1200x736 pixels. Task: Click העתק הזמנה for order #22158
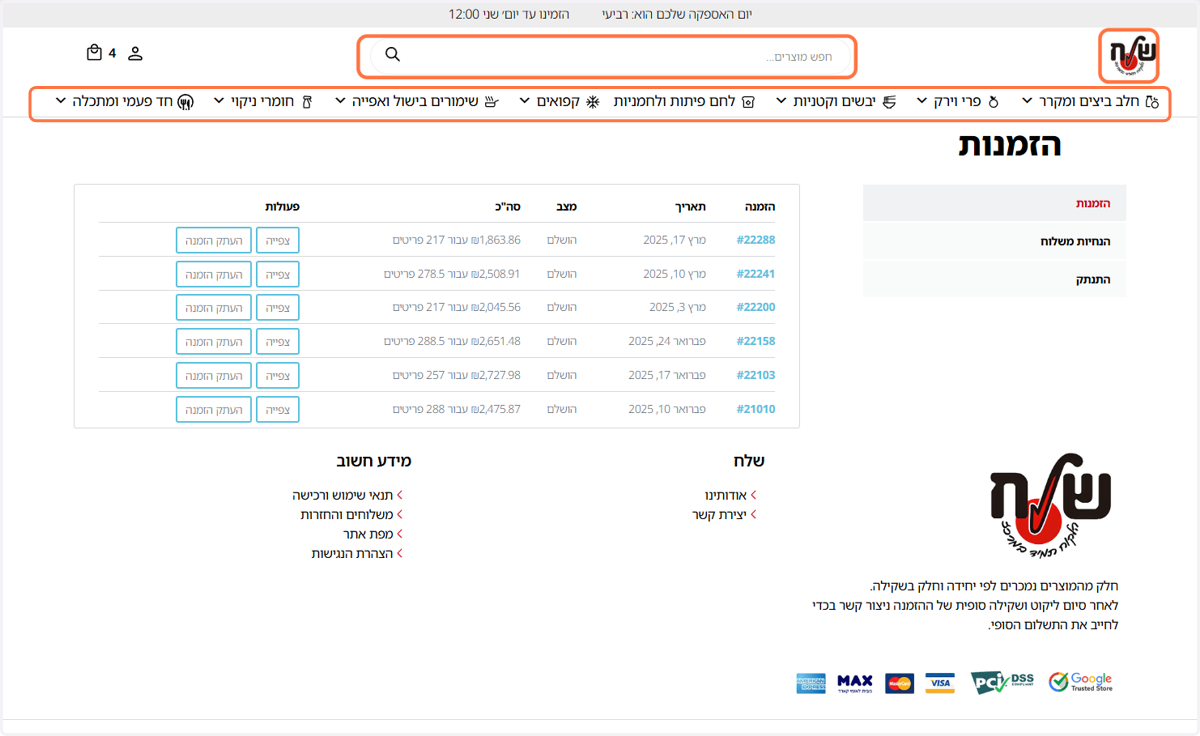click(x=214, y=341)
